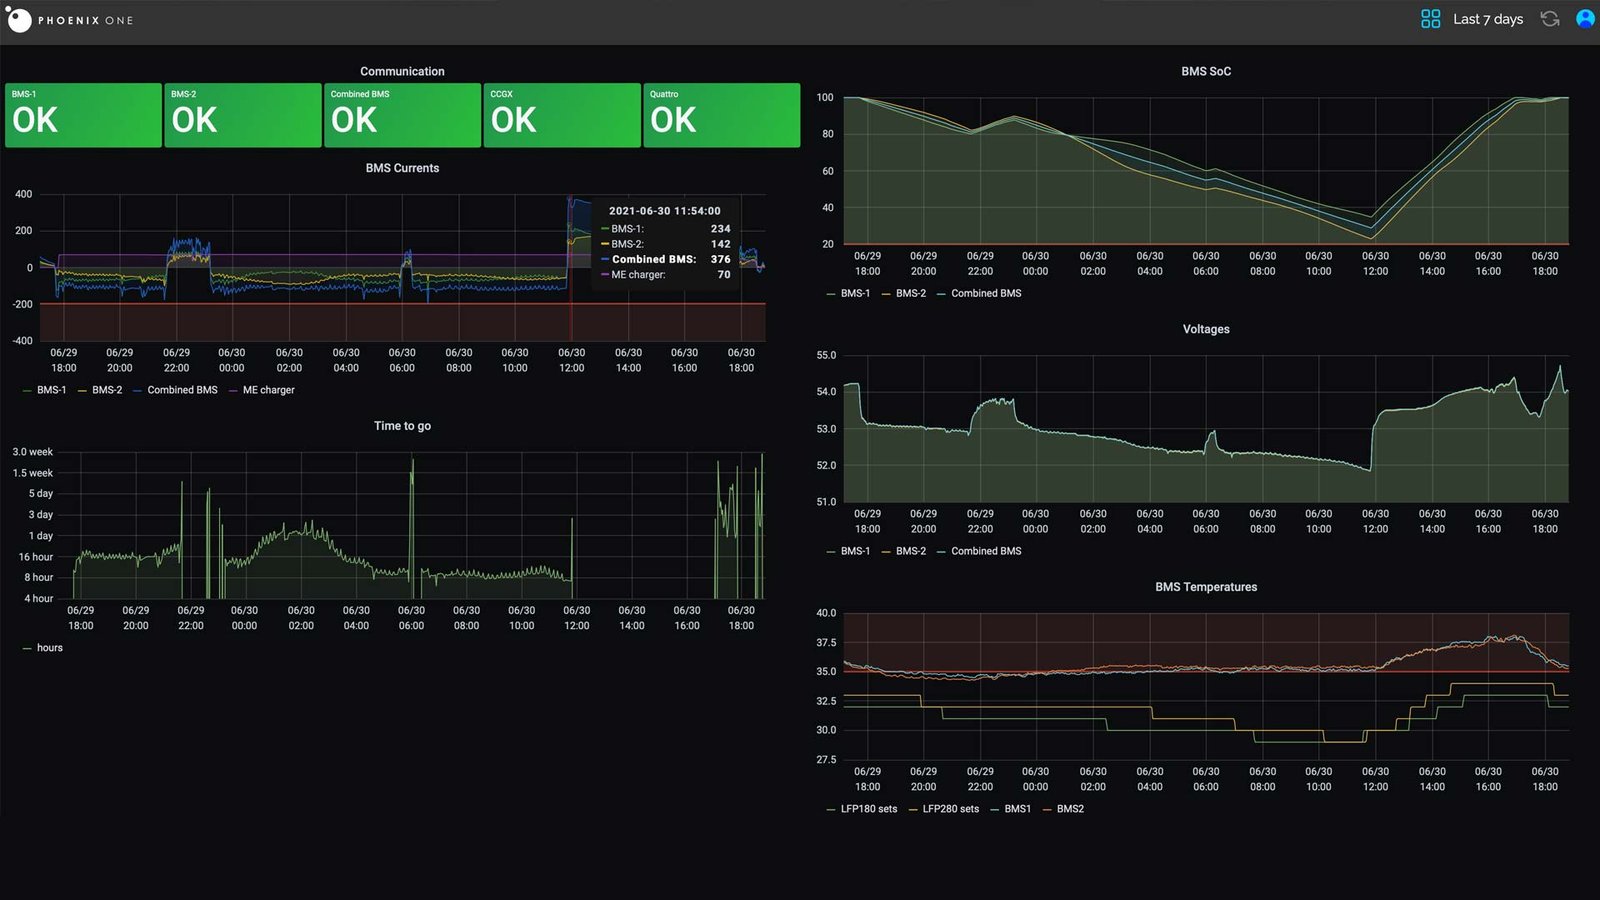Viewport: 1600px width, 900px height.
Task: Toggle BMS2 series in temperatures legend
Action: [x=1069, y=809]
